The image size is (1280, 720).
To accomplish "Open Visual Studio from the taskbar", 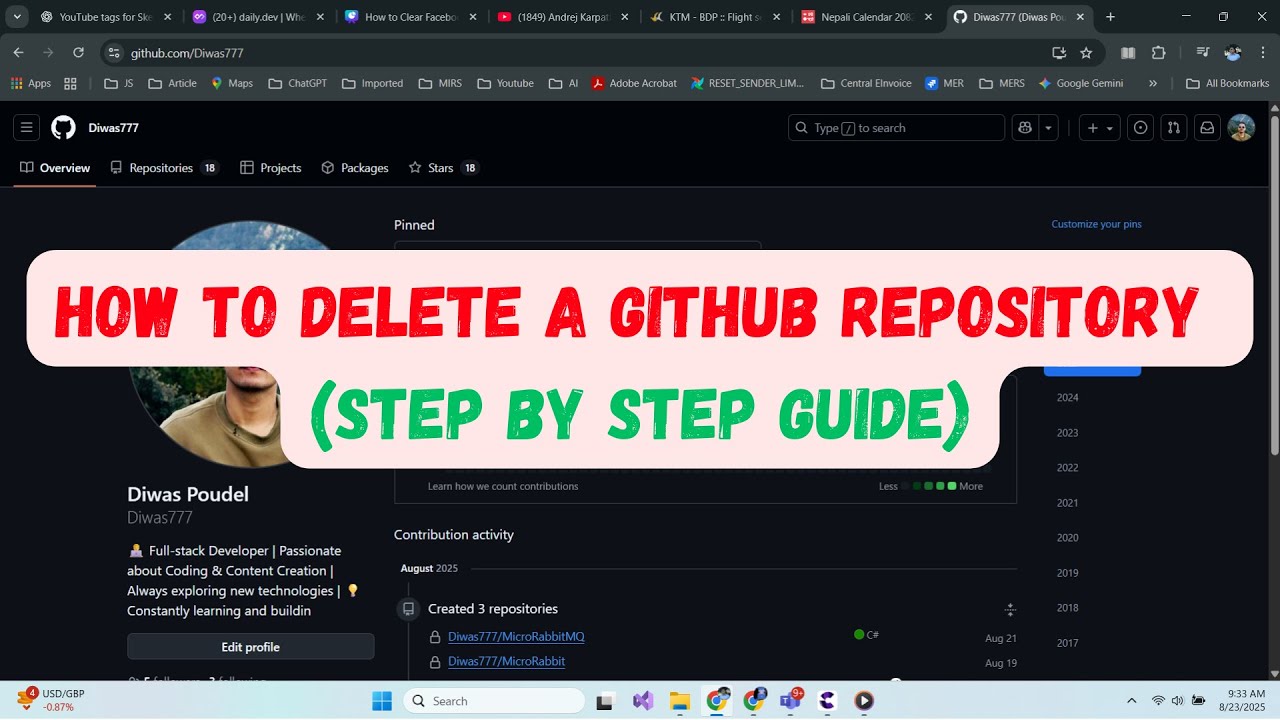I will 643,701.
